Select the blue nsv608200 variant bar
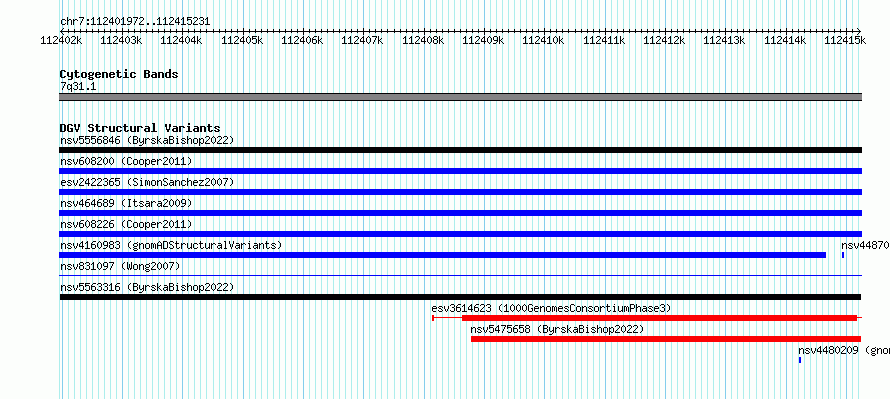The height and width of the screenshot is (399, 890). coord(460,171)
